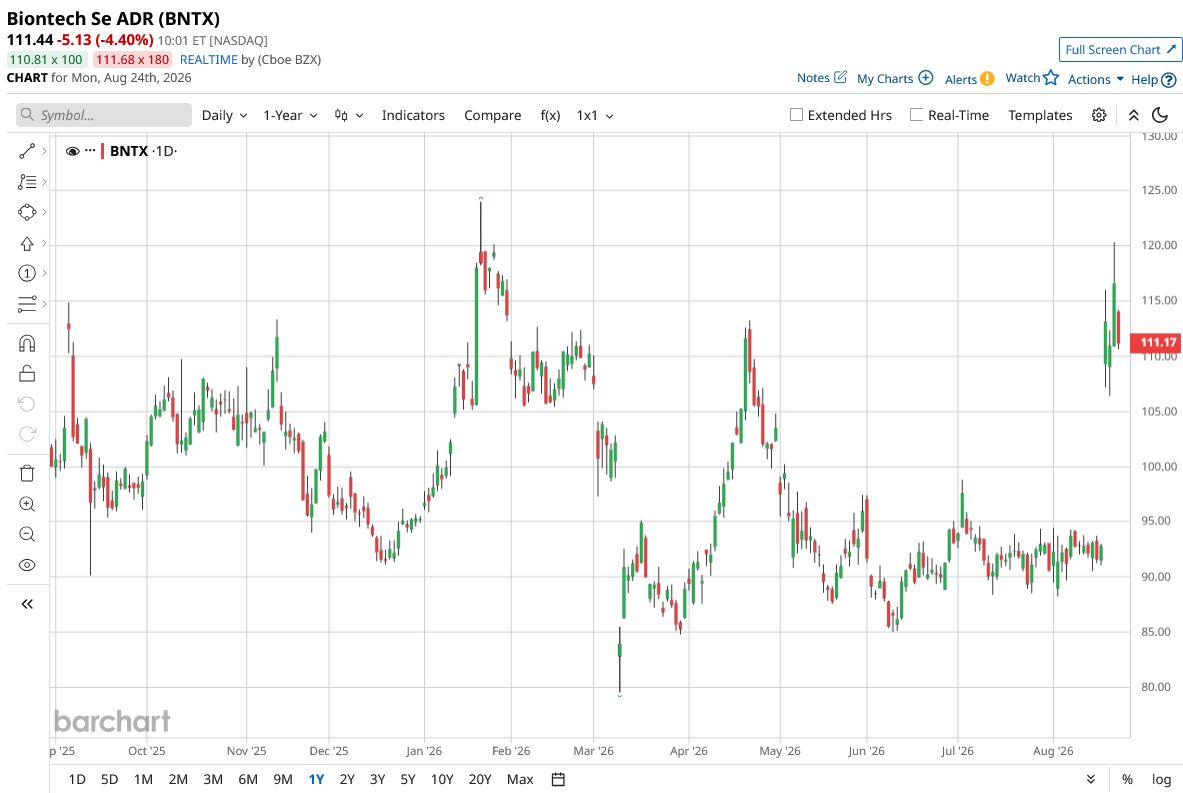Expand the Actions dropdown
The width and height of the screenshot is (1183, 793).
click(1095, 79)
